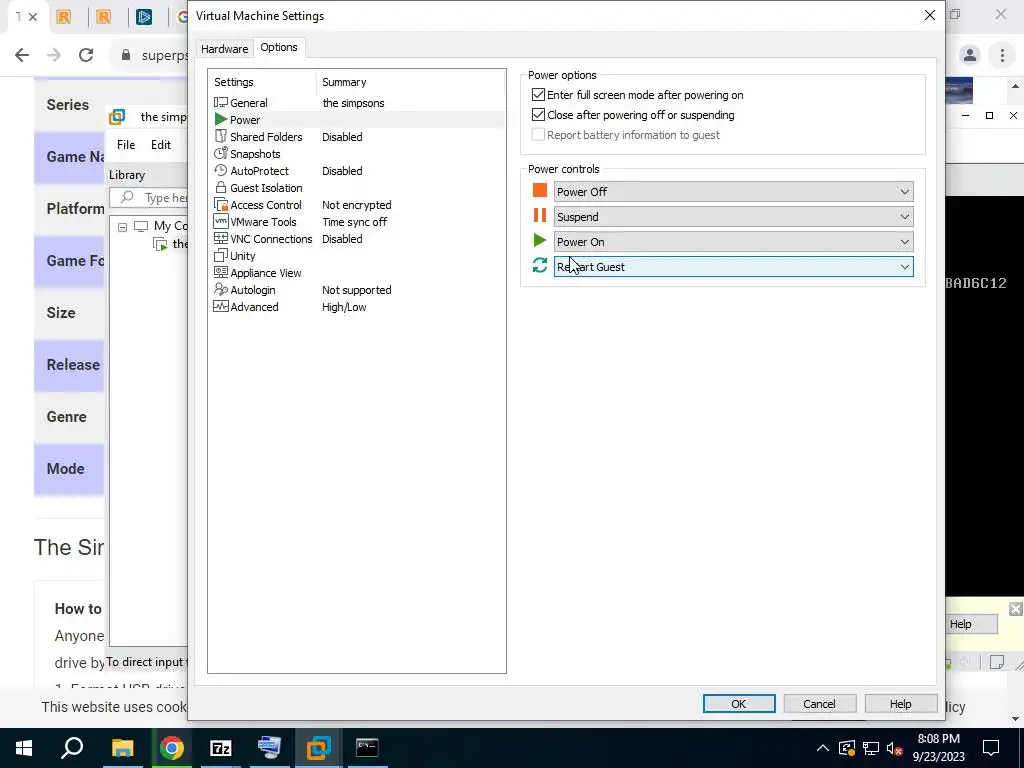Click the Help button in background window
Screen dimensions: 1024x768
point(971,624)
